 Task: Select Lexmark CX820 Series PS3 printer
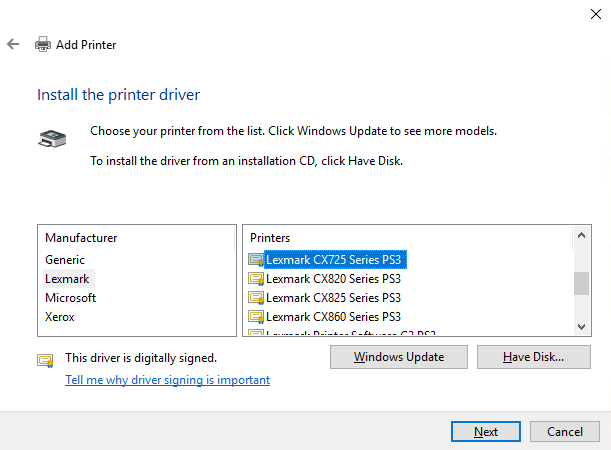pyautogui.click(x=333, y=279)
